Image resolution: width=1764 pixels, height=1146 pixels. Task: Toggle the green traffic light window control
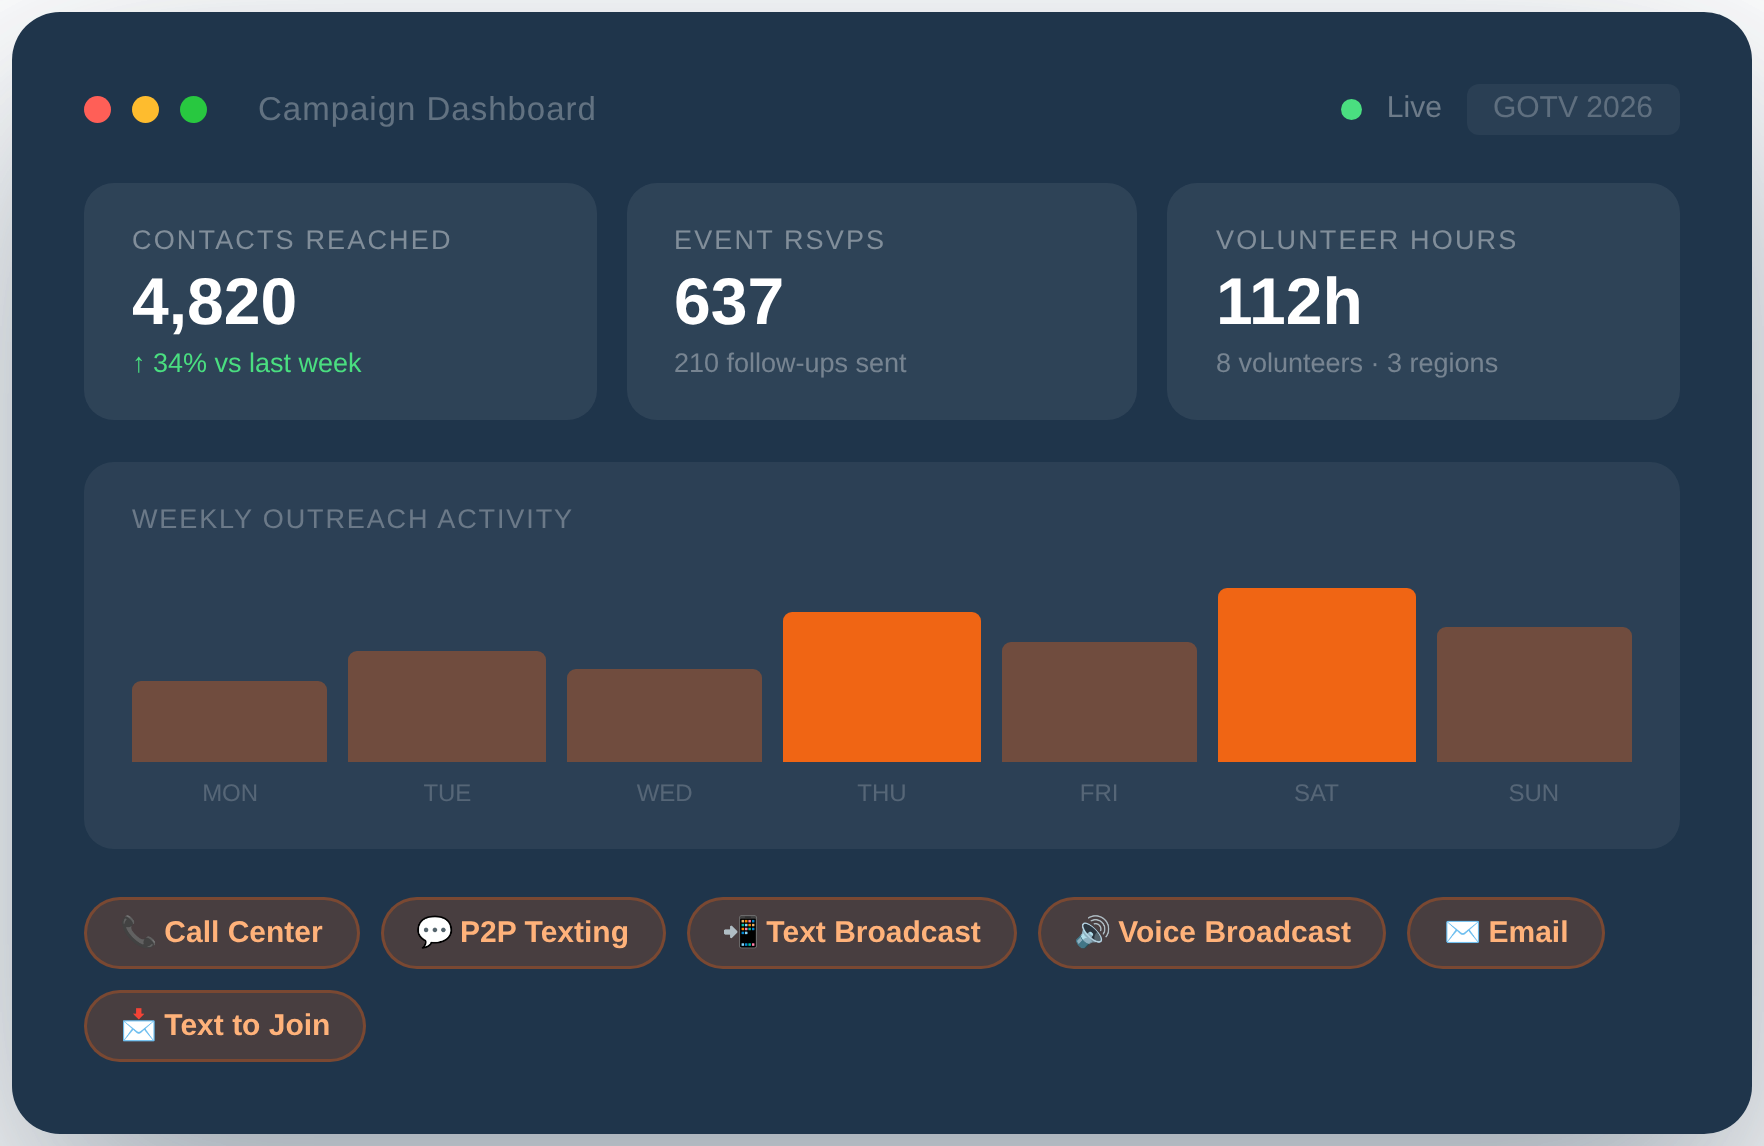point(193,108)
